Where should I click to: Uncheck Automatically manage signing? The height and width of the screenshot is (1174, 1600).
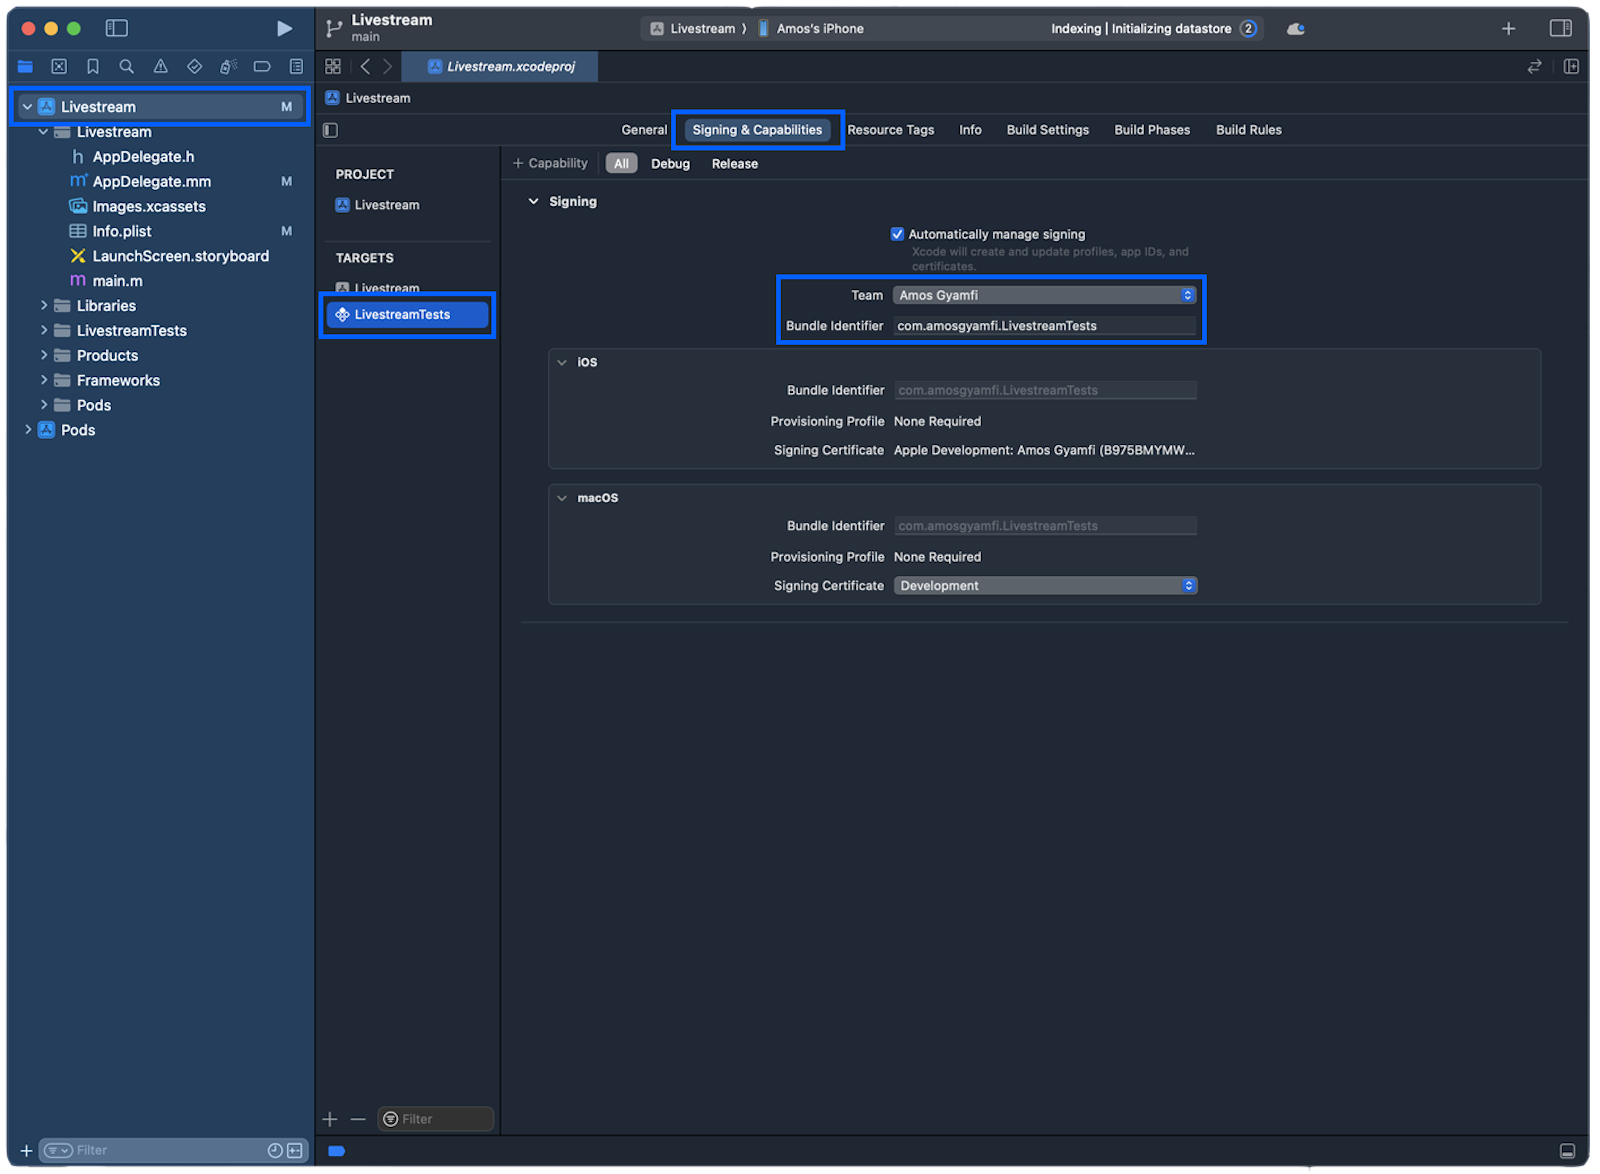(898, 233)
